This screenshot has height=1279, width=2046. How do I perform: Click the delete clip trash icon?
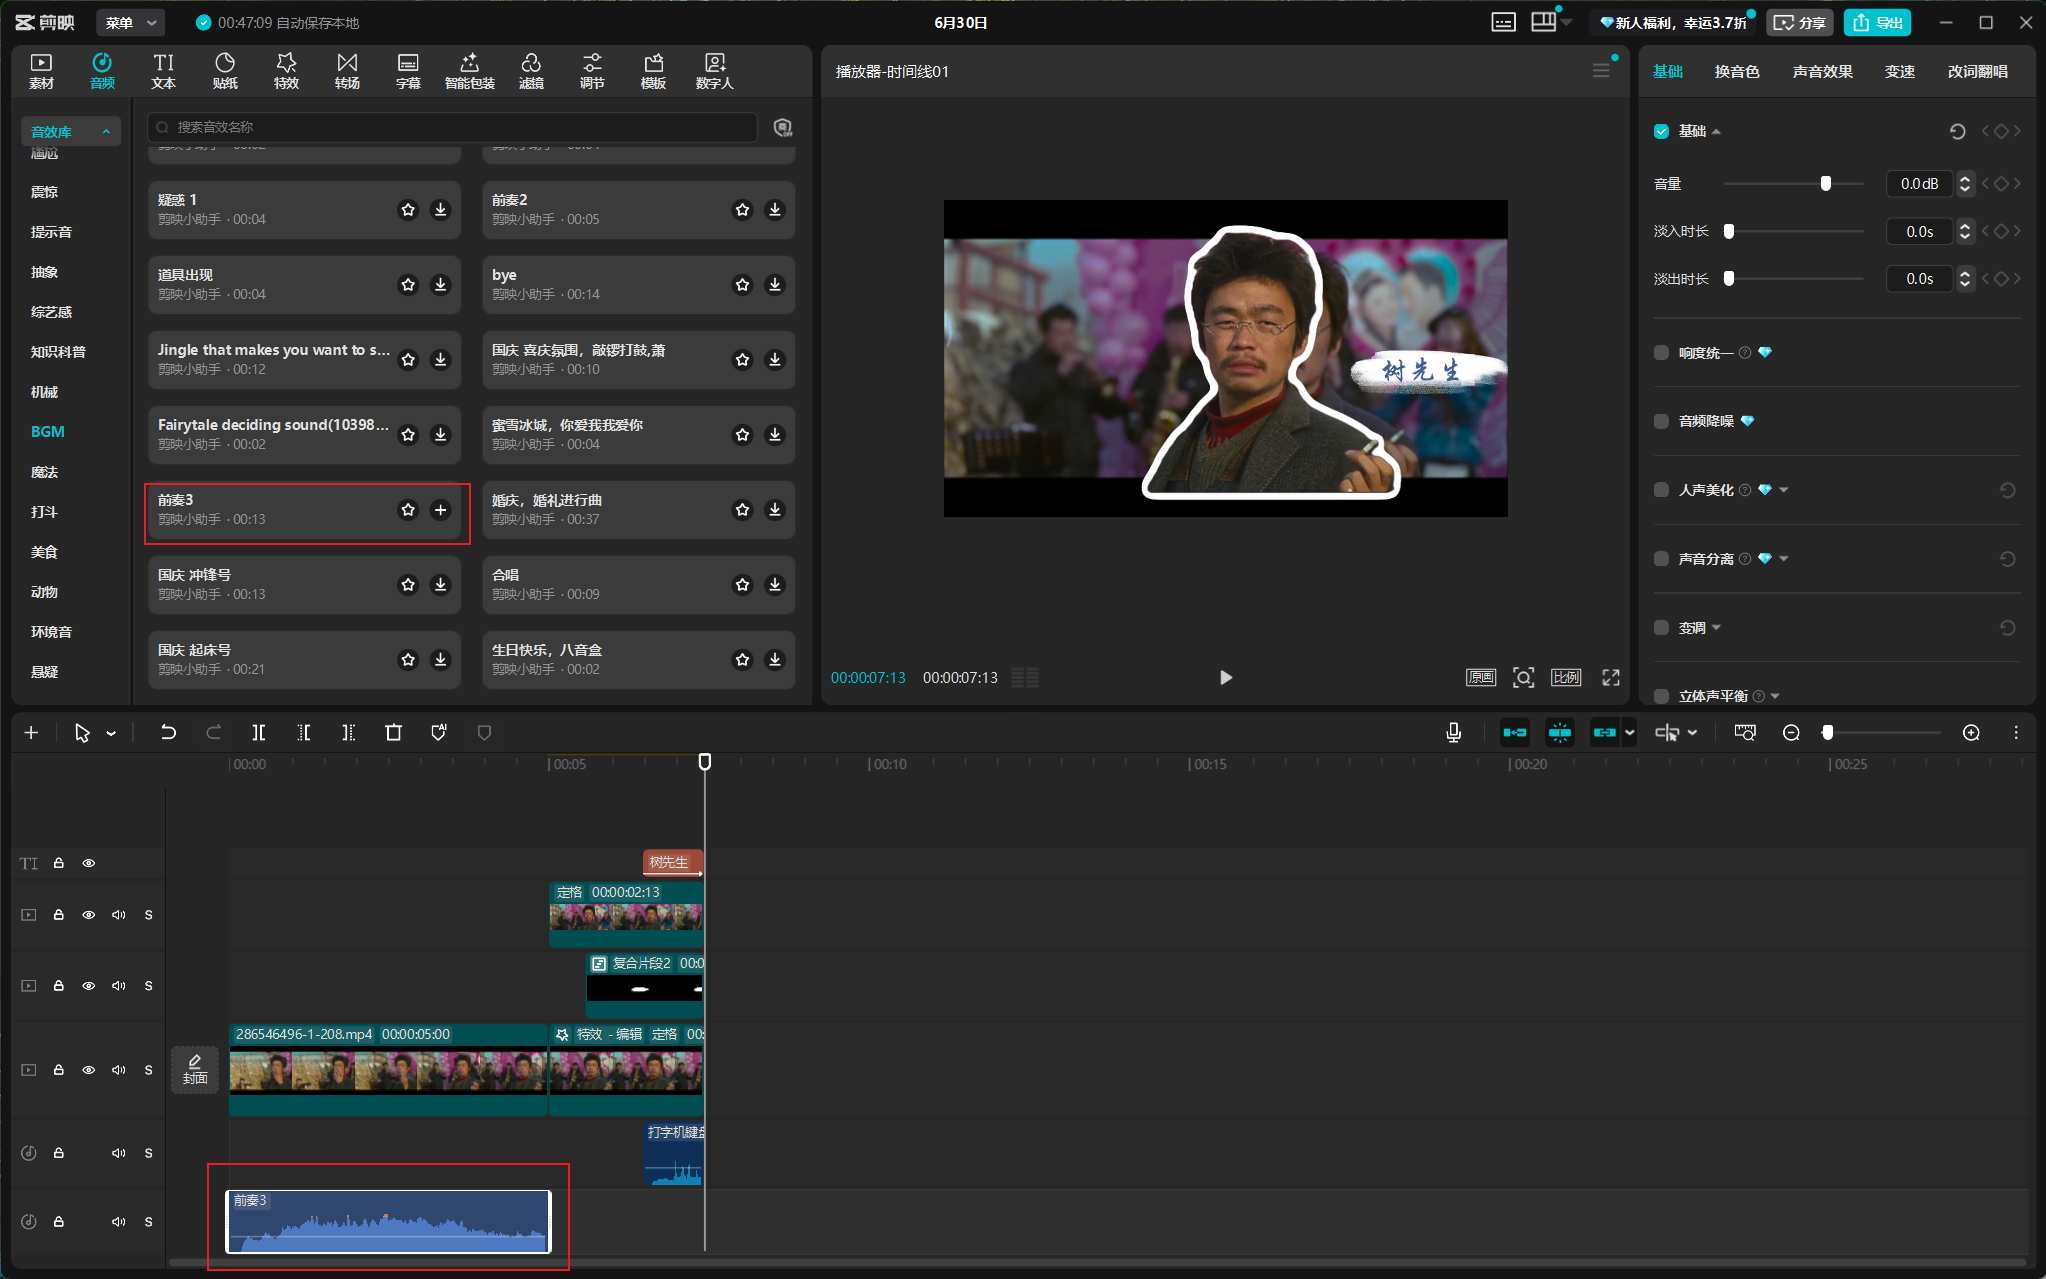393,733
